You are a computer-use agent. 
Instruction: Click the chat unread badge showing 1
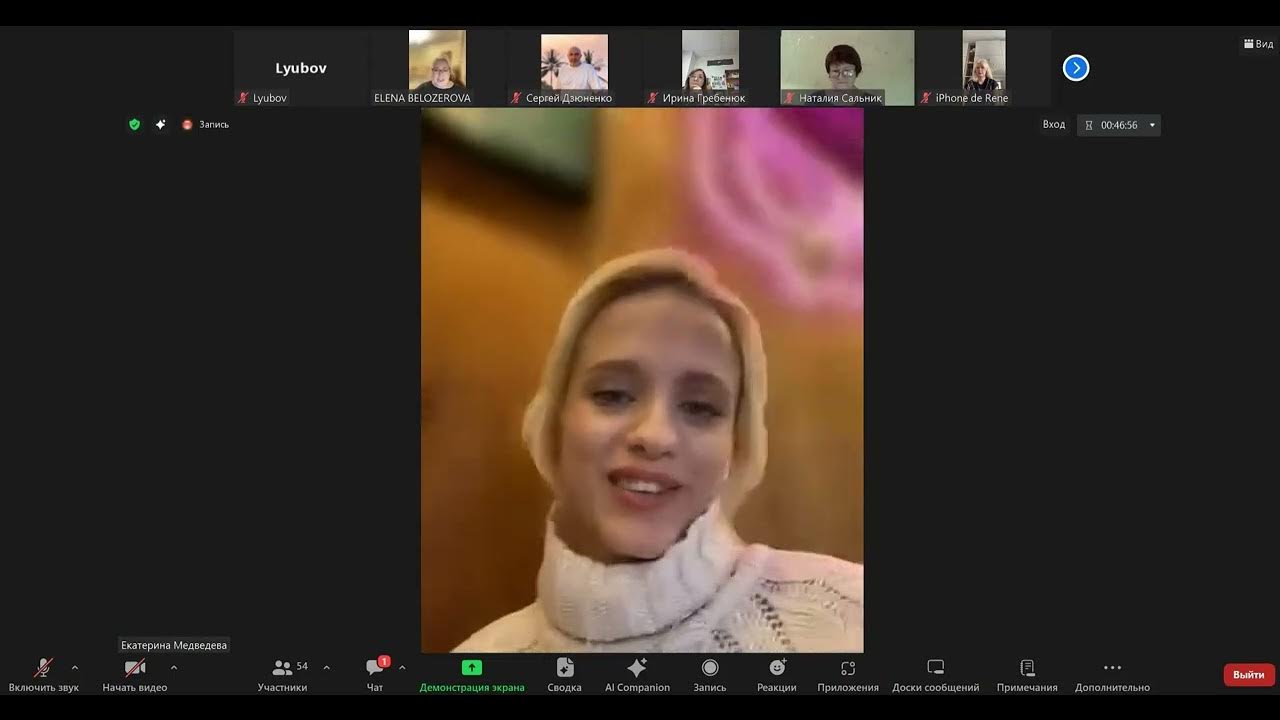[x=384, y=662]
